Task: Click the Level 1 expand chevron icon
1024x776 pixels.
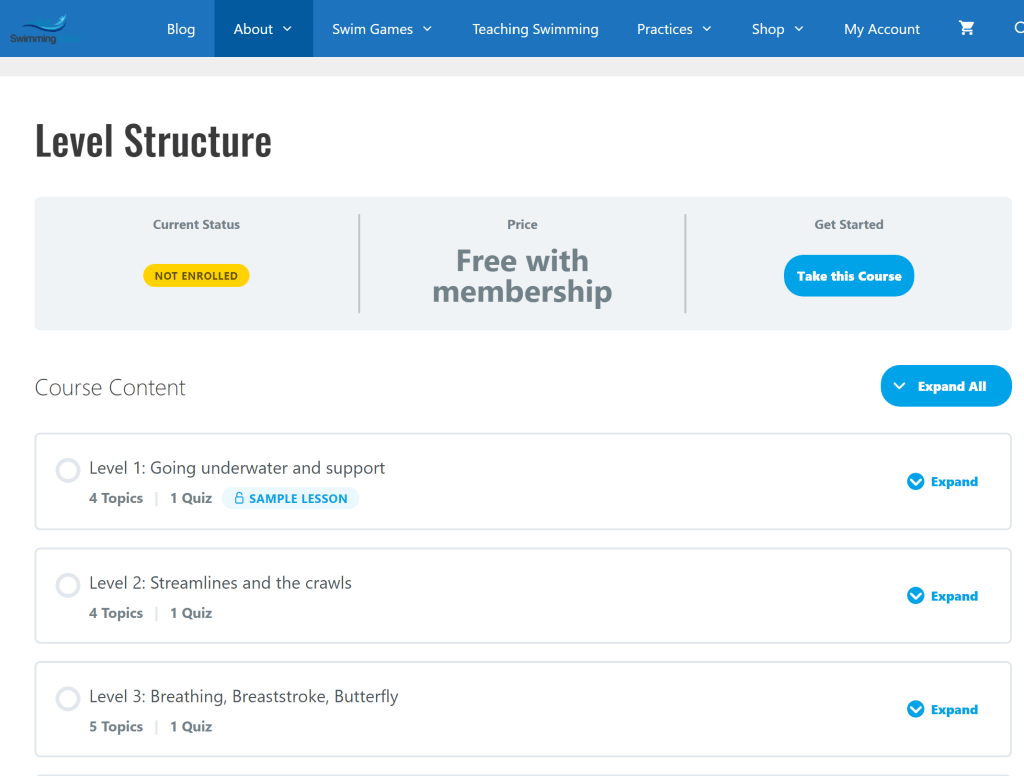Action: [916, 481]
